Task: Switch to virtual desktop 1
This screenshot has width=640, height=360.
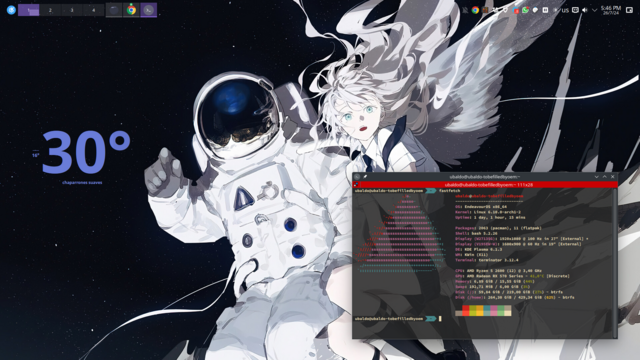Action: 29,10
